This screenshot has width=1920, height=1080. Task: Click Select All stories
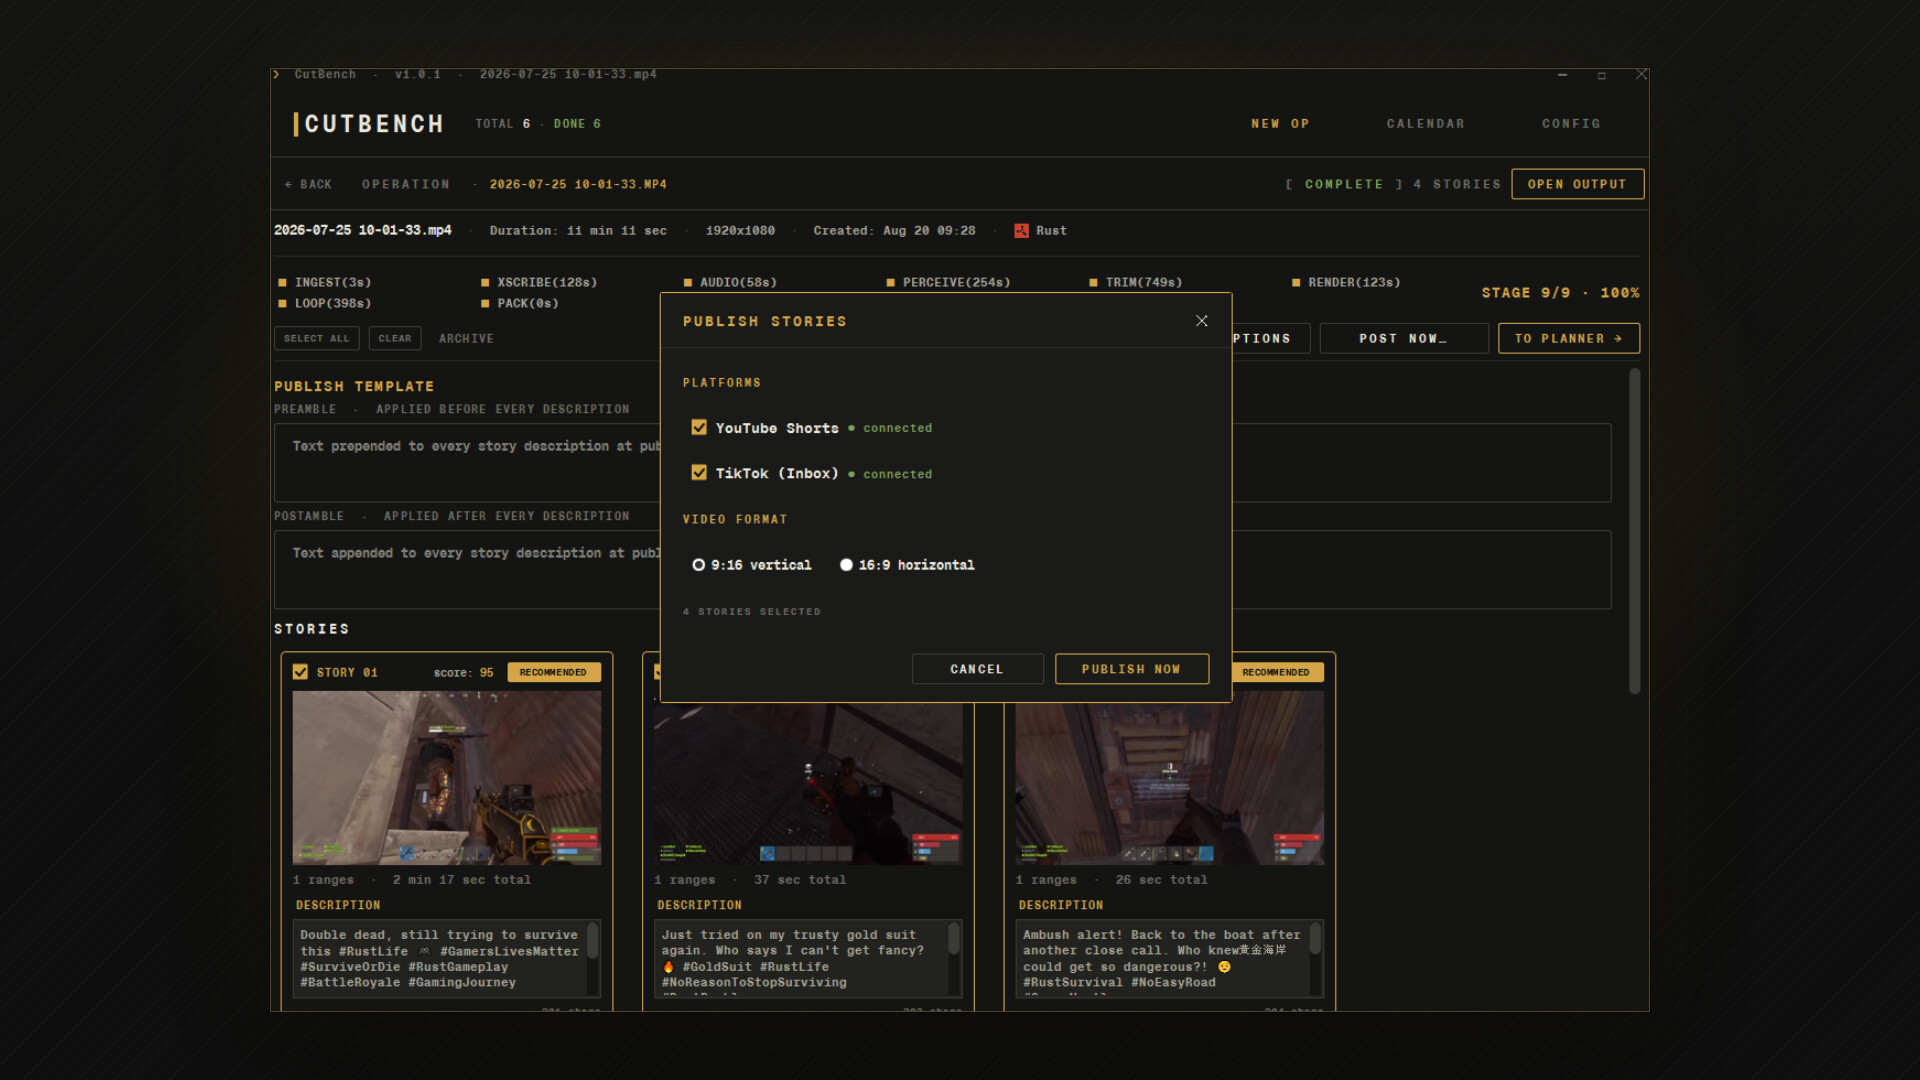click(316, 338)
